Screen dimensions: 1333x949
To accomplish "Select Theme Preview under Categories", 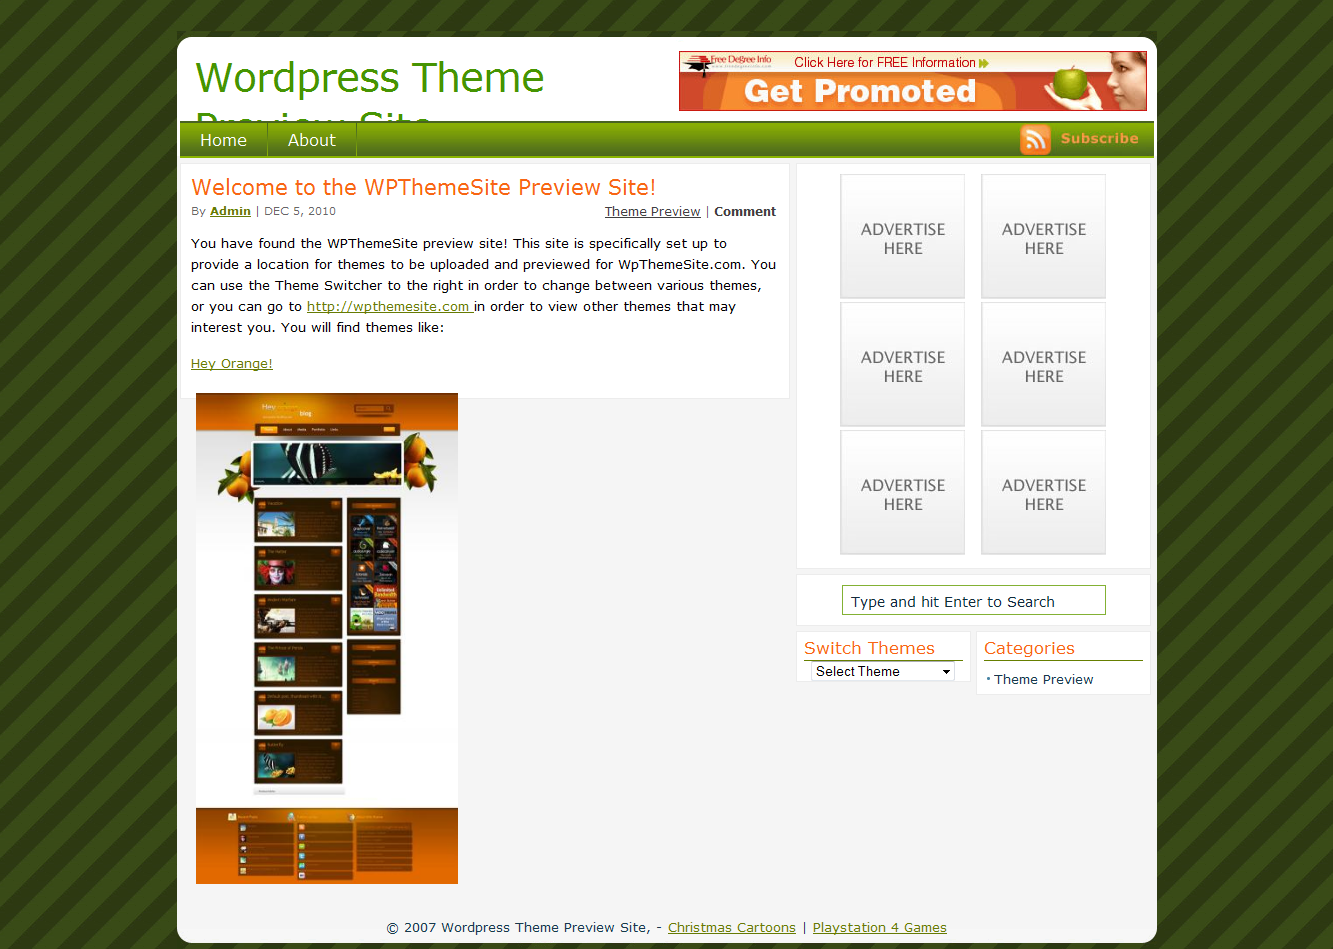I will click(1043, 680).
